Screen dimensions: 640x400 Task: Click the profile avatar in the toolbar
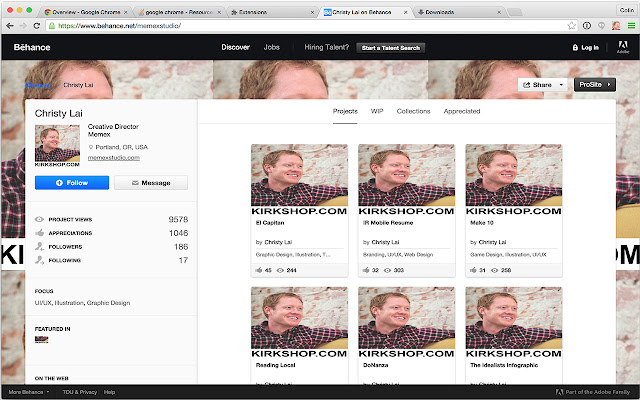[x=616, y=26]
